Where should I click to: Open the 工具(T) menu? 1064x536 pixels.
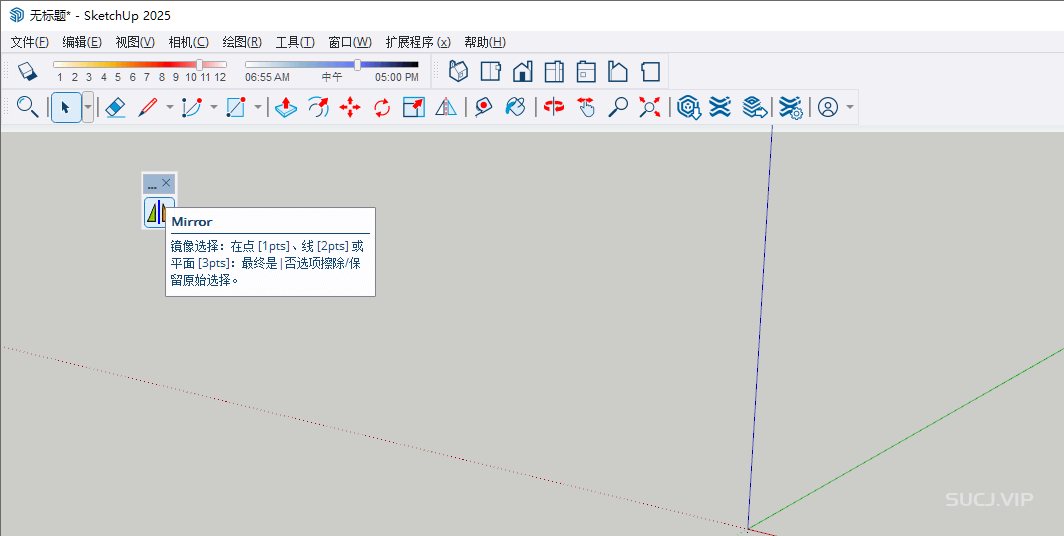[x=295, y=42]
